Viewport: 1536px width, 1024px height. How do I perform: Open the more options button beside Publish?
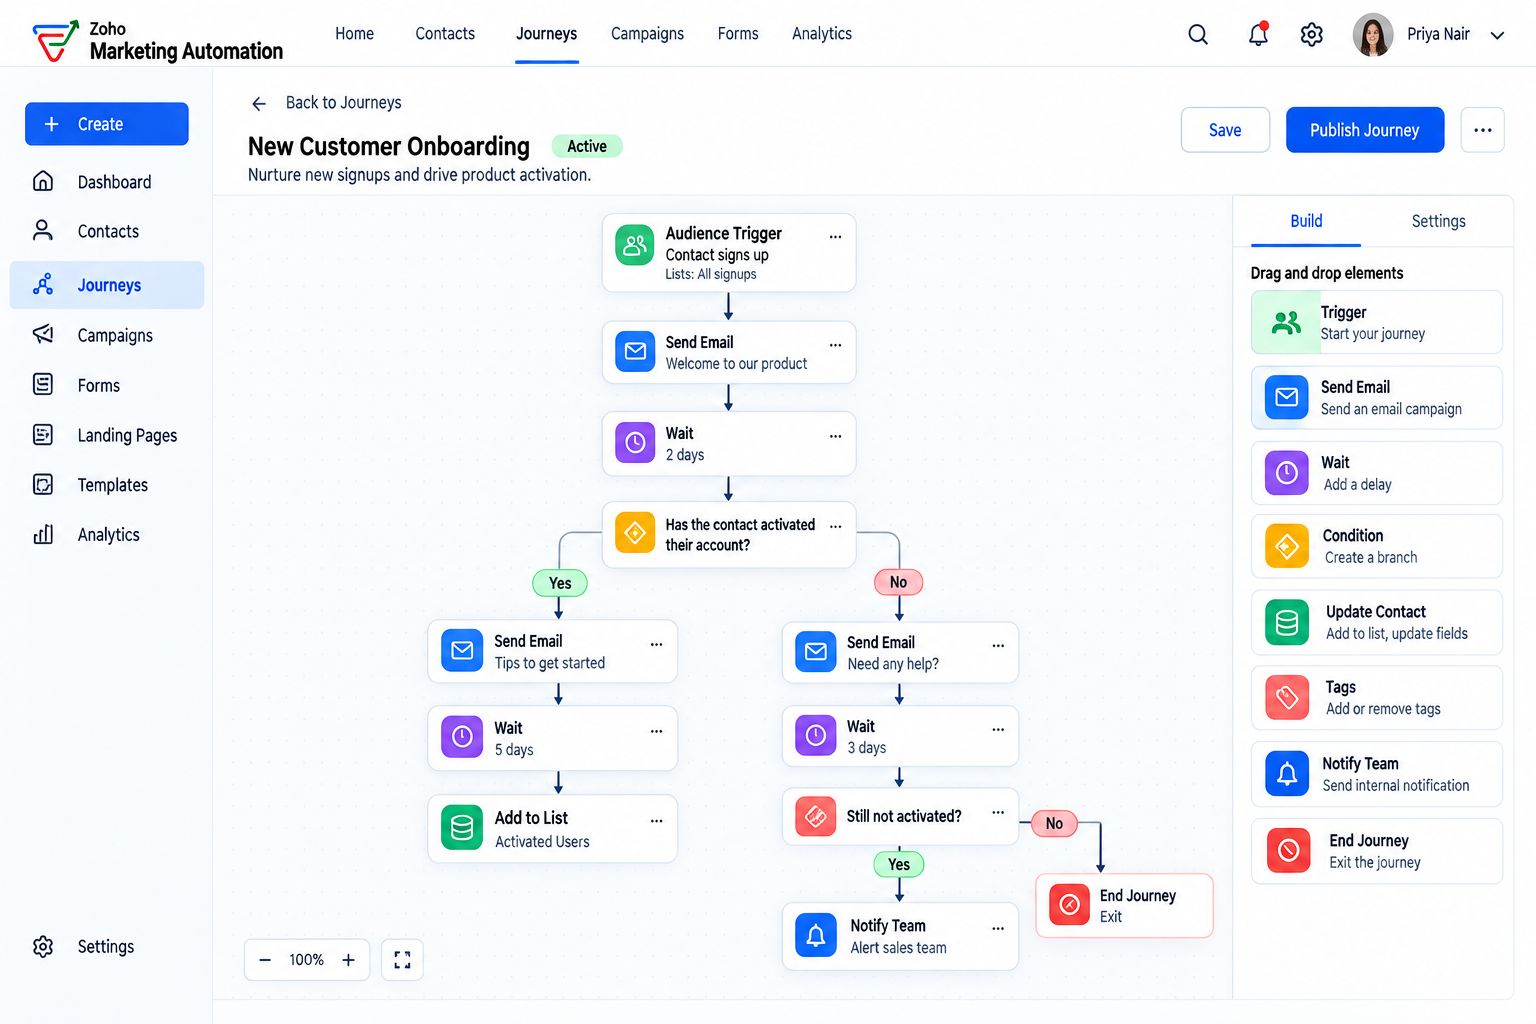point(1482,130)
